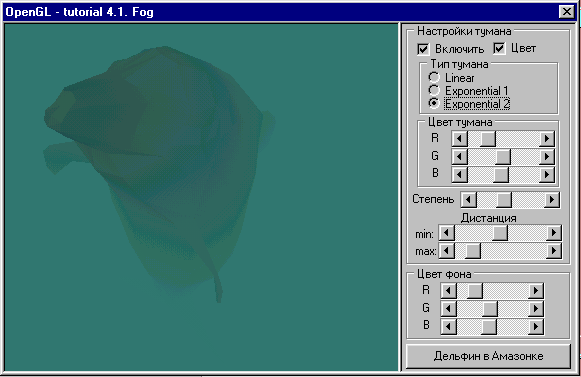The image size is (581, 377).
Task: Click left arrow of fog color B scrollbar
Action: [x=459, y=175]
